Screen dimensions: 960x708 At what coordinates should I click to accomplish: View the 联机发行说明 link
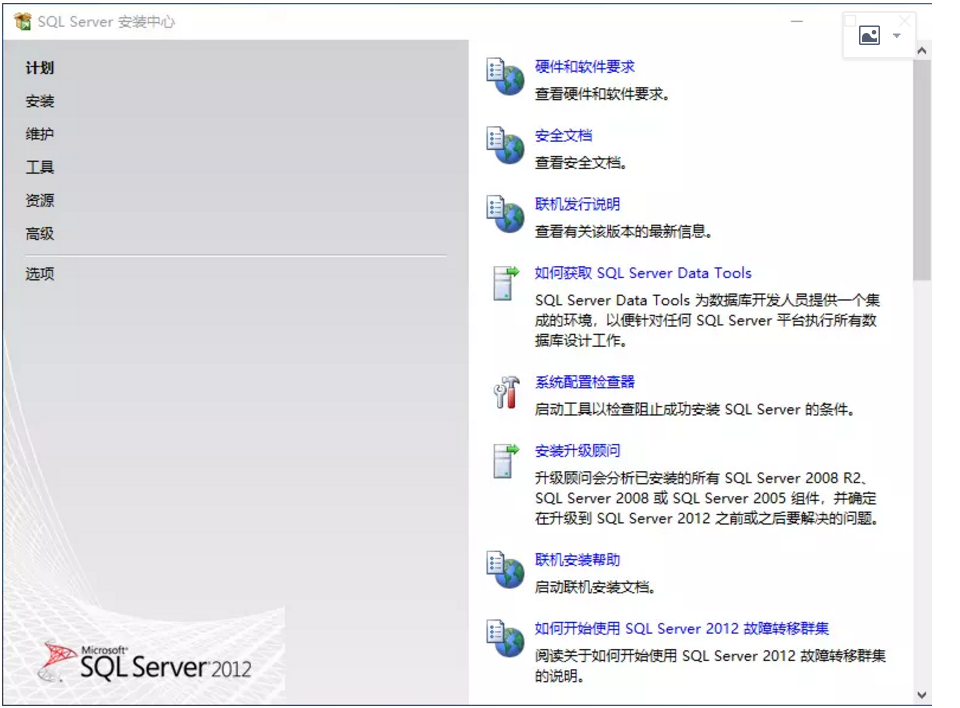577,204
